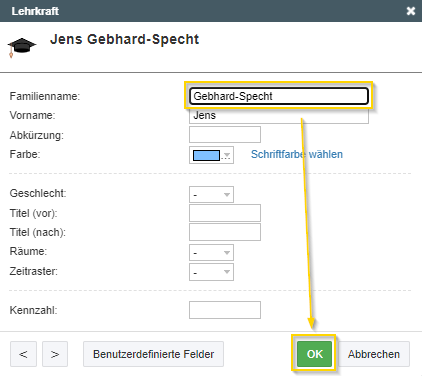
Task: Open Benutzerdefinierte Felder
Action: [x=153, y=354]
